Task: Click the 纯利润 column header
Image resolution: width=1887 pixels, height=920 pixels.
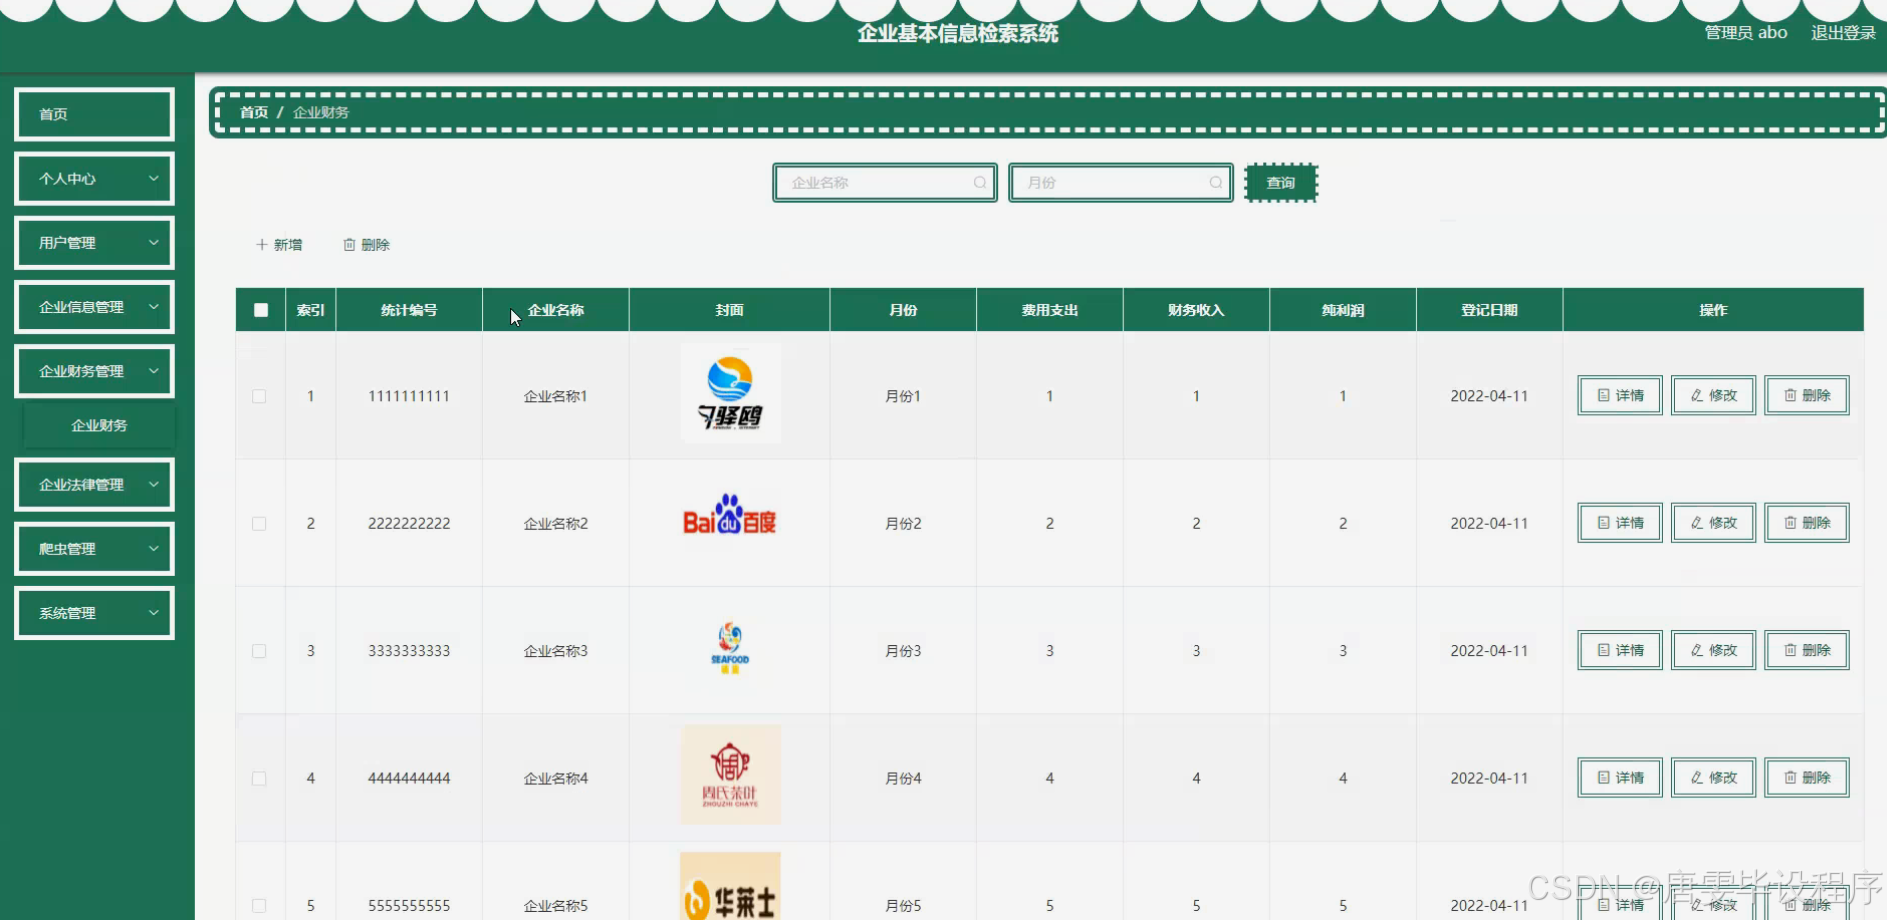Action: (1343, 310)
